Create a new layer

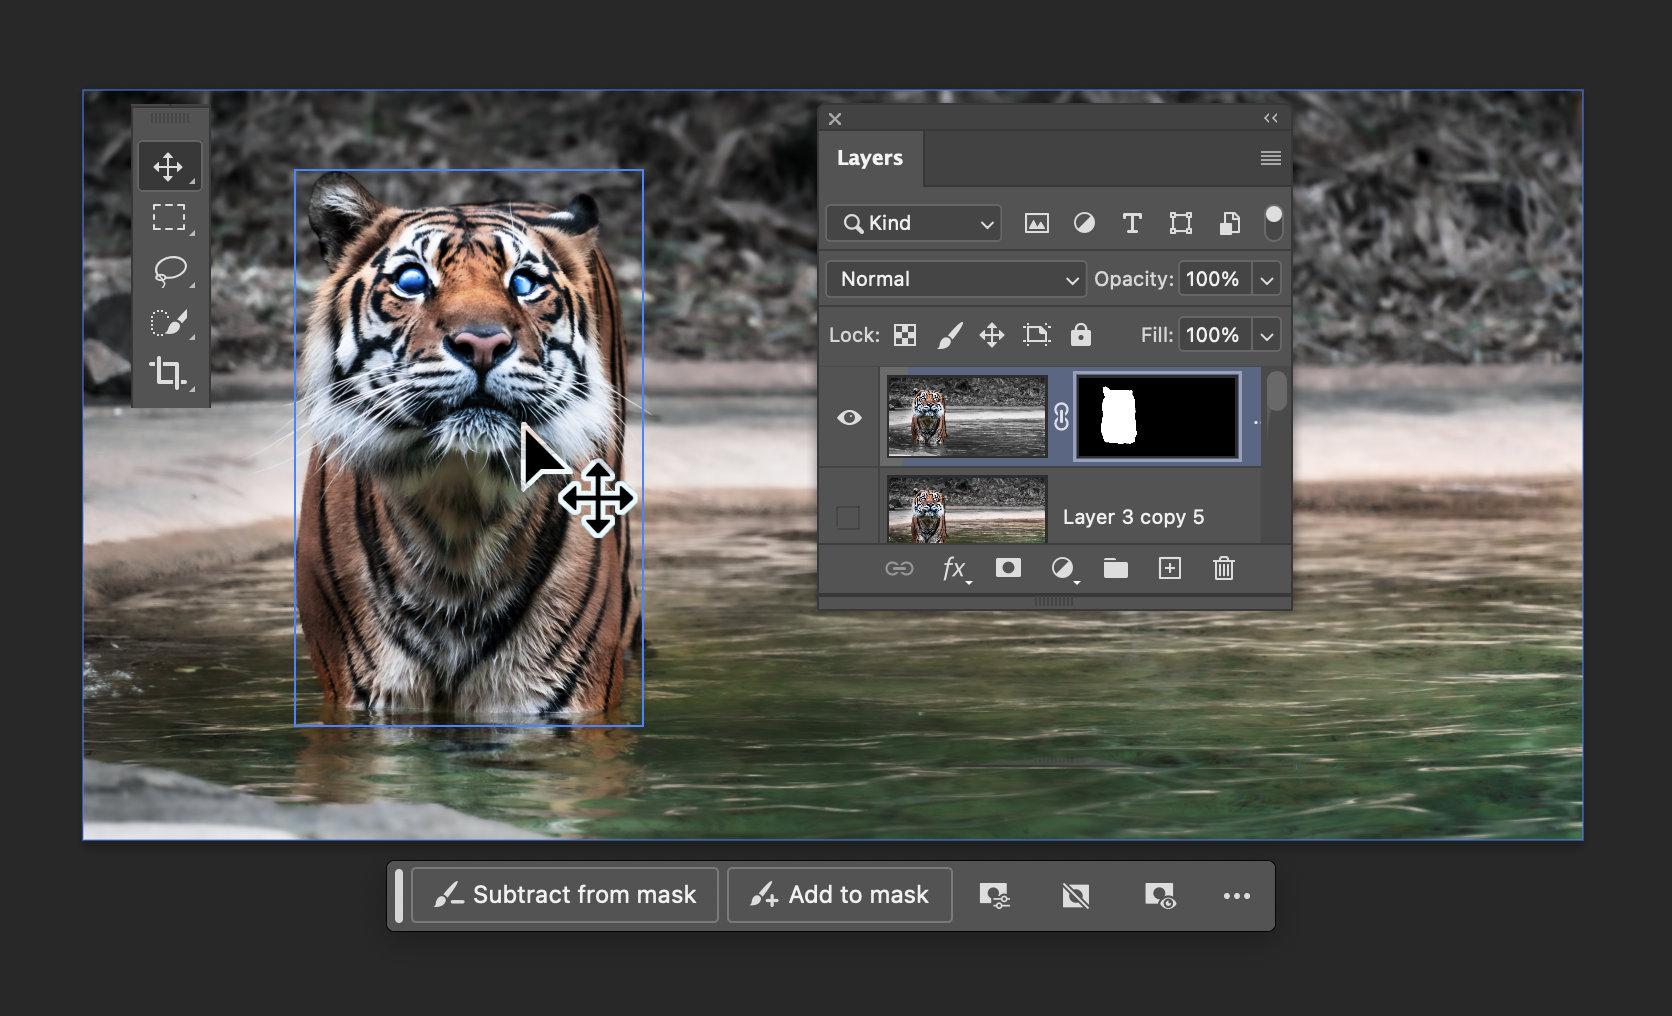tap(1169, 568)
